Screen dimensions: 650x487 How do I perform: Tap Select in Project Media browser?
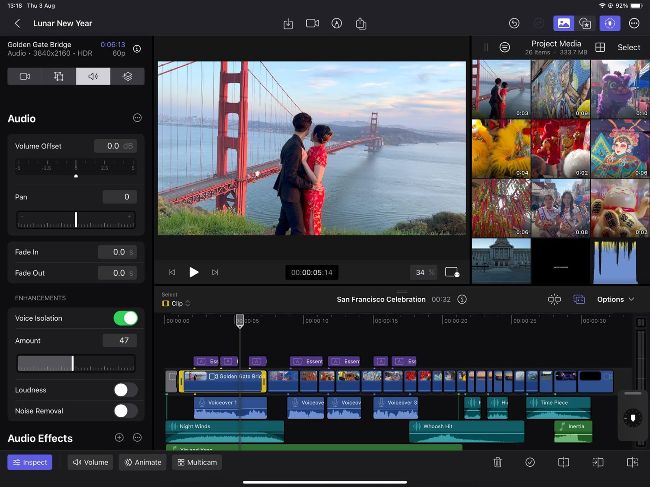click(628, 47)
